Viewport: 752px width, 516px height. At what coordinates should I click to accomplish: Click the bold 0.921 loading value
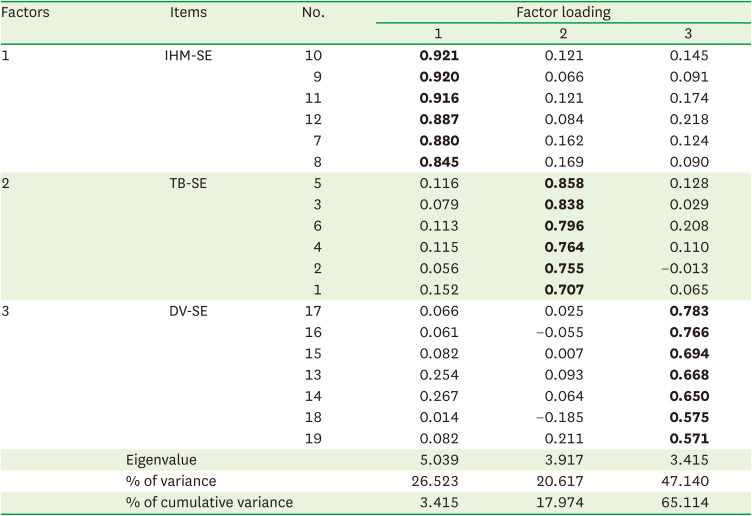point(438,54)
